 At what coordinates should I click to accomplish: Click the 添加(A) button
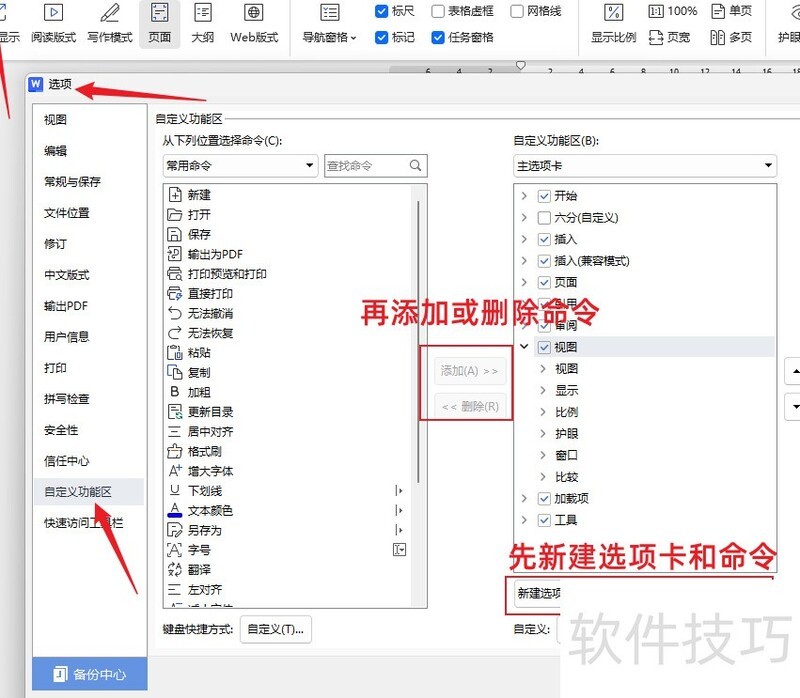point(470,371)
